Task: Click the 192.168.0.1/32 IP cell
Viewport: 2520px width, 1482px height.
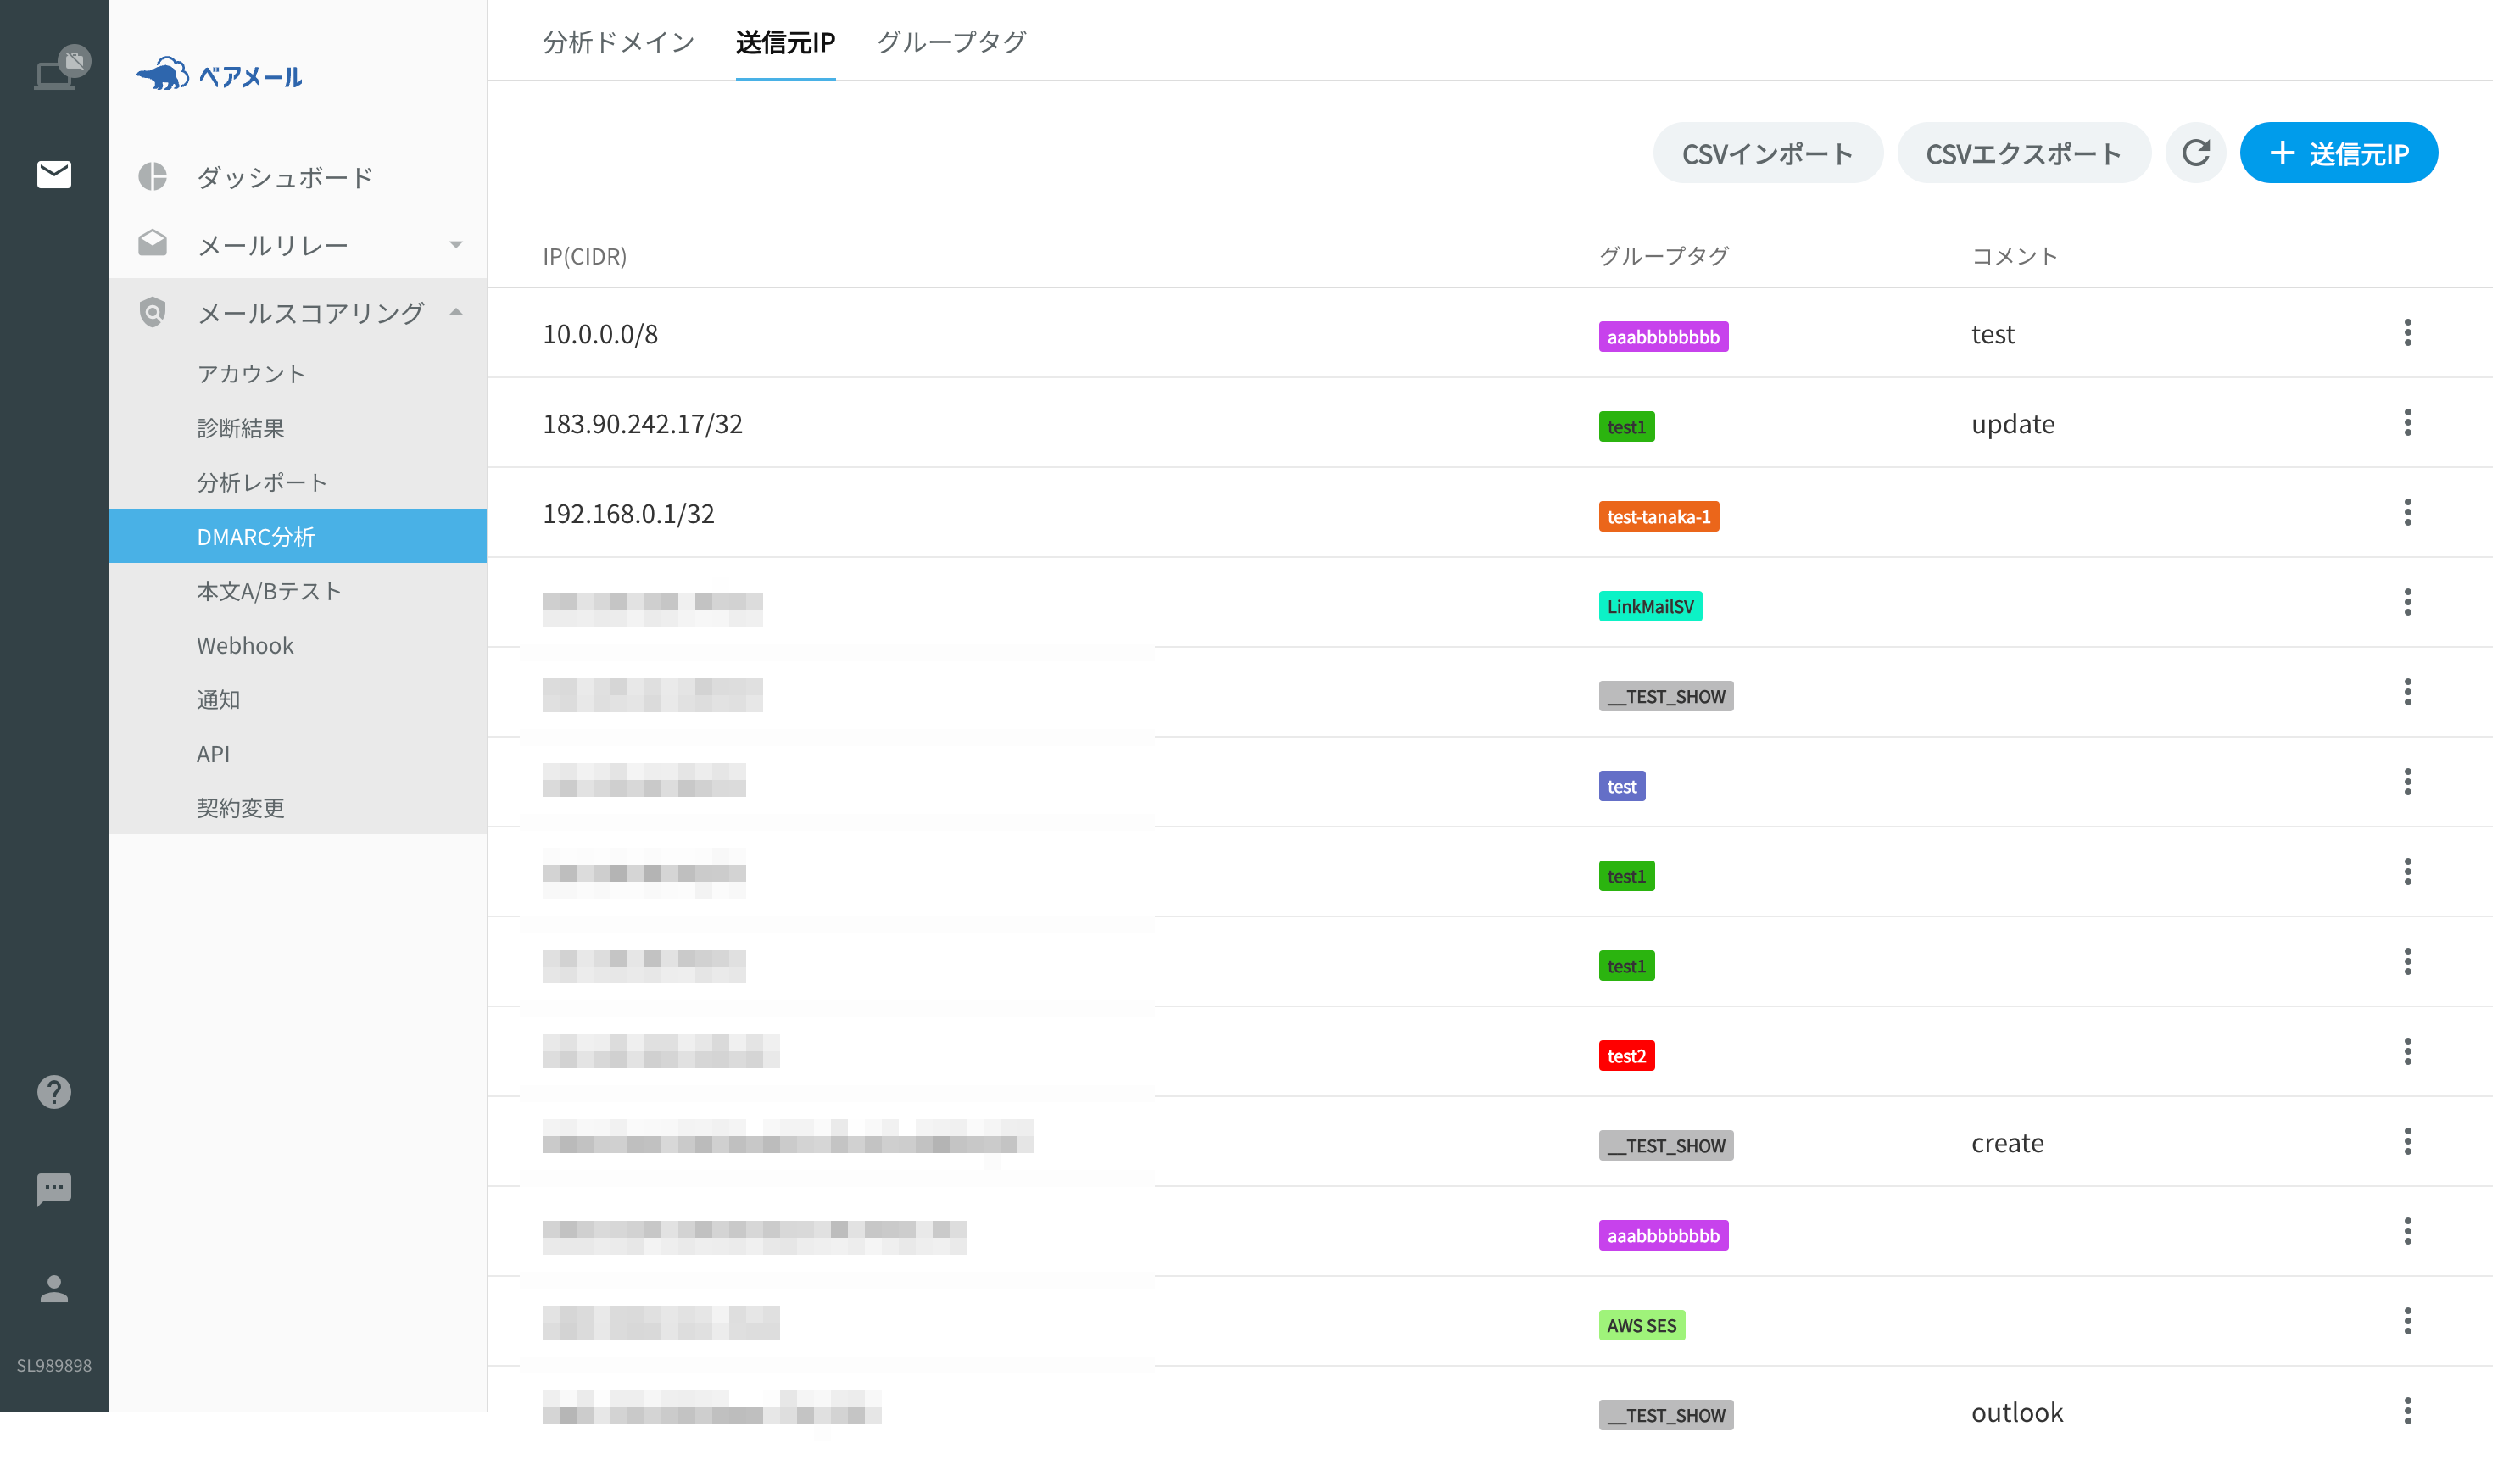Action: (629, 514)
